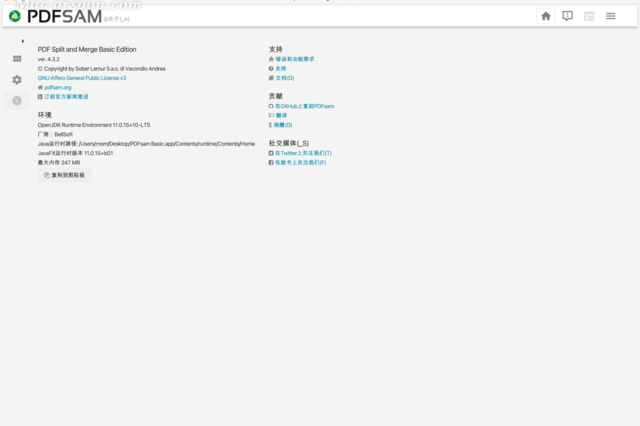Open the settings gear in sidebar
This screenshot has width=640, height=426.
pos(17,80)
